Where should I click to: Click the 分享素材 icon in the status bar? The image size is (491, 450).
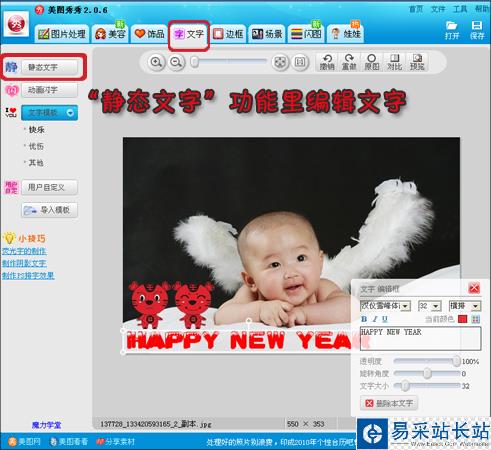coord(100,442)
